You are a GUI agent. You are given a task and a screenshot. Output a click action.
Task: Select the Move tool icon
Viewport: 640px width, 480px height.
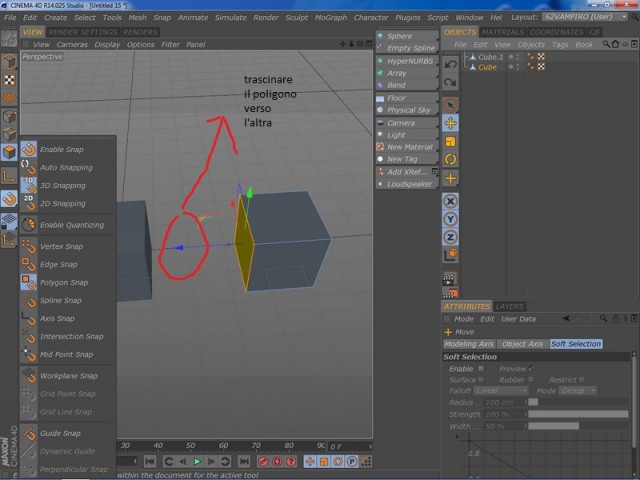pos(451,123)
